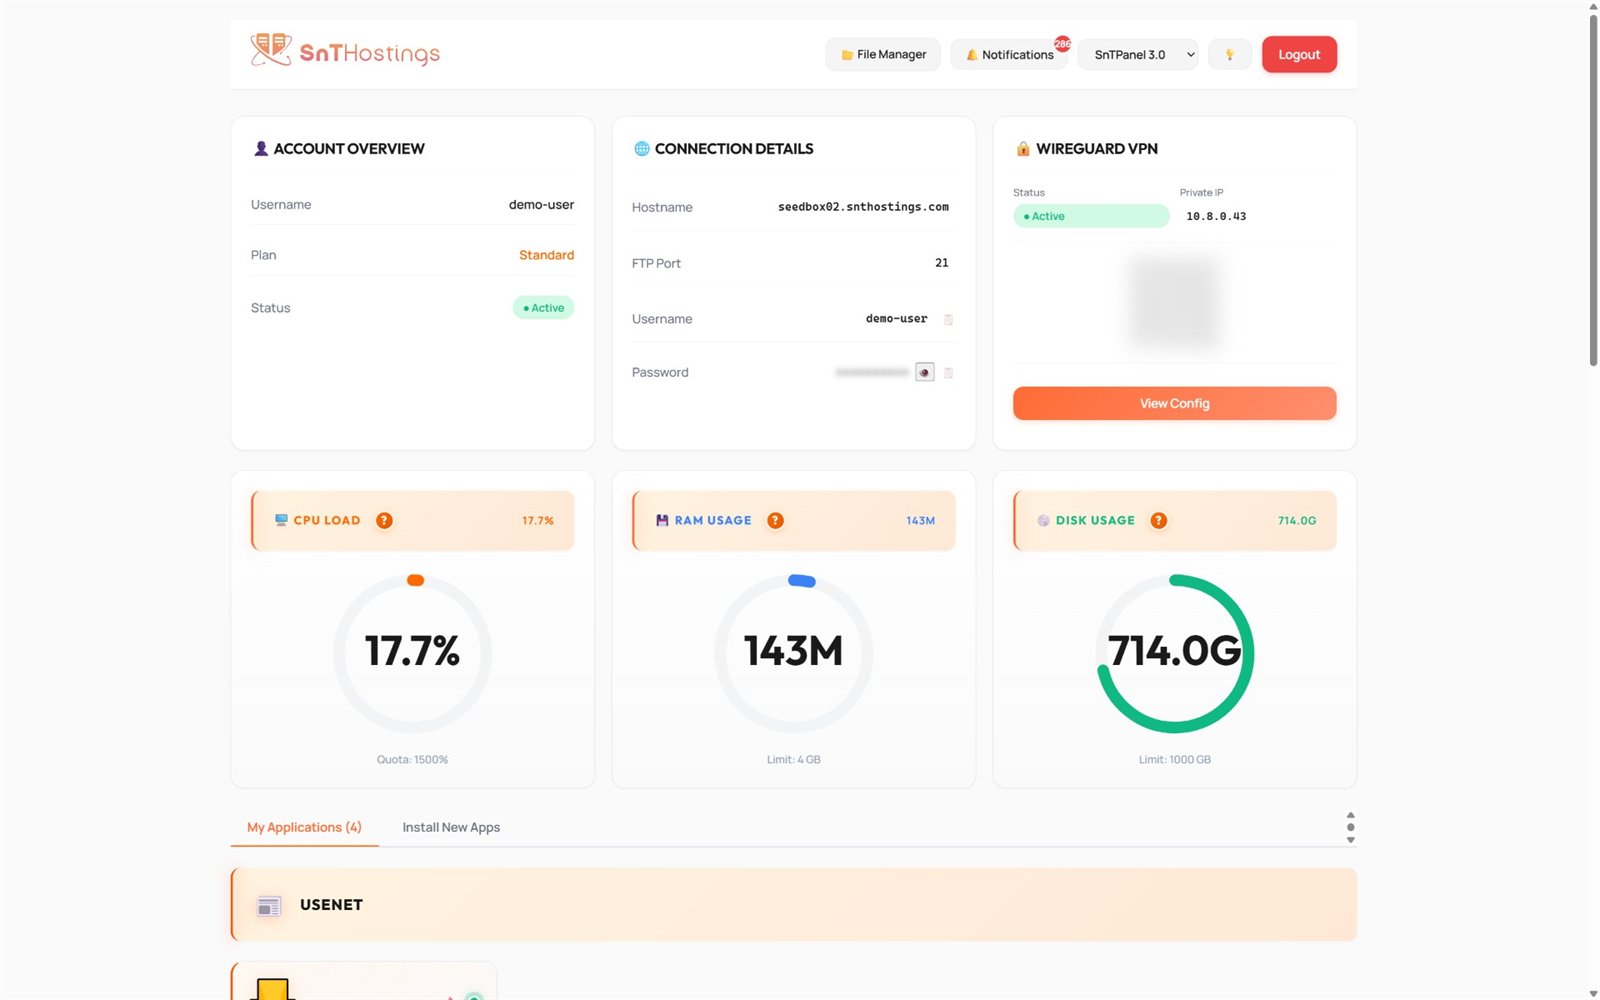
Task: Reveal the password with the eye button
Action: (x=925, y=372)
